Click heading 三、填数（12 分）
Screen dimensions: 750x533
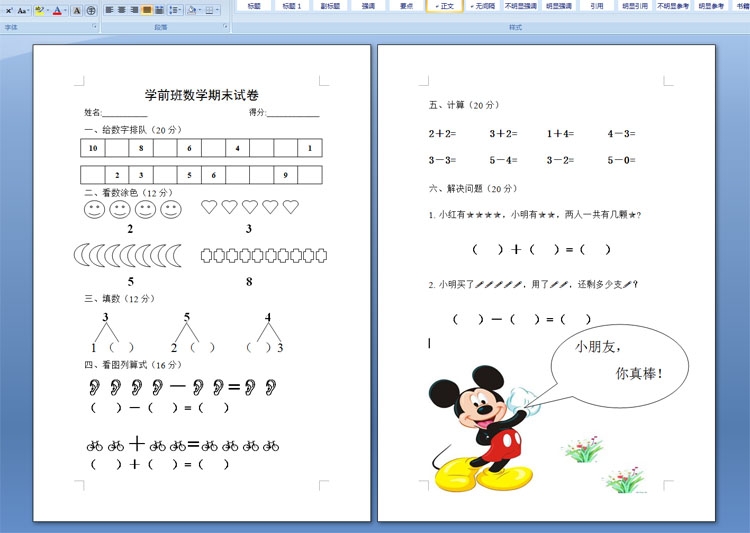120,299
